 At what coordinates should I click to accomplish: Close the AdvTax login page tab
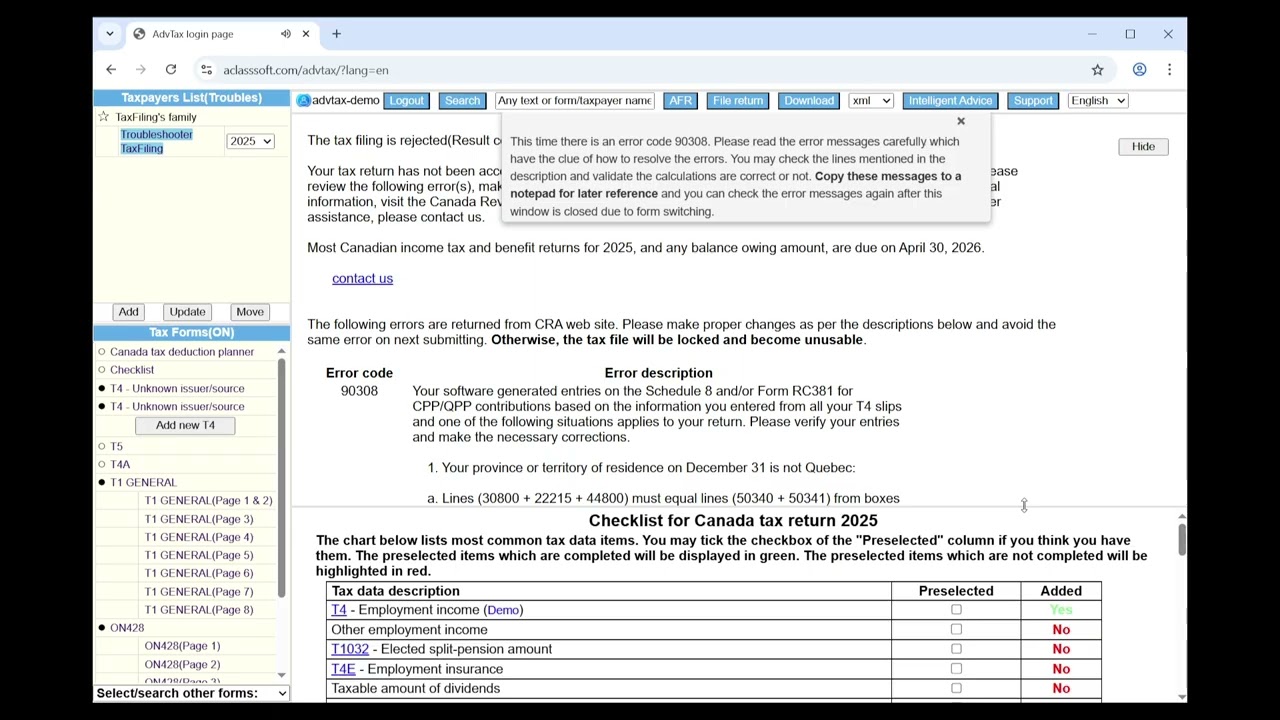(306, 34)
